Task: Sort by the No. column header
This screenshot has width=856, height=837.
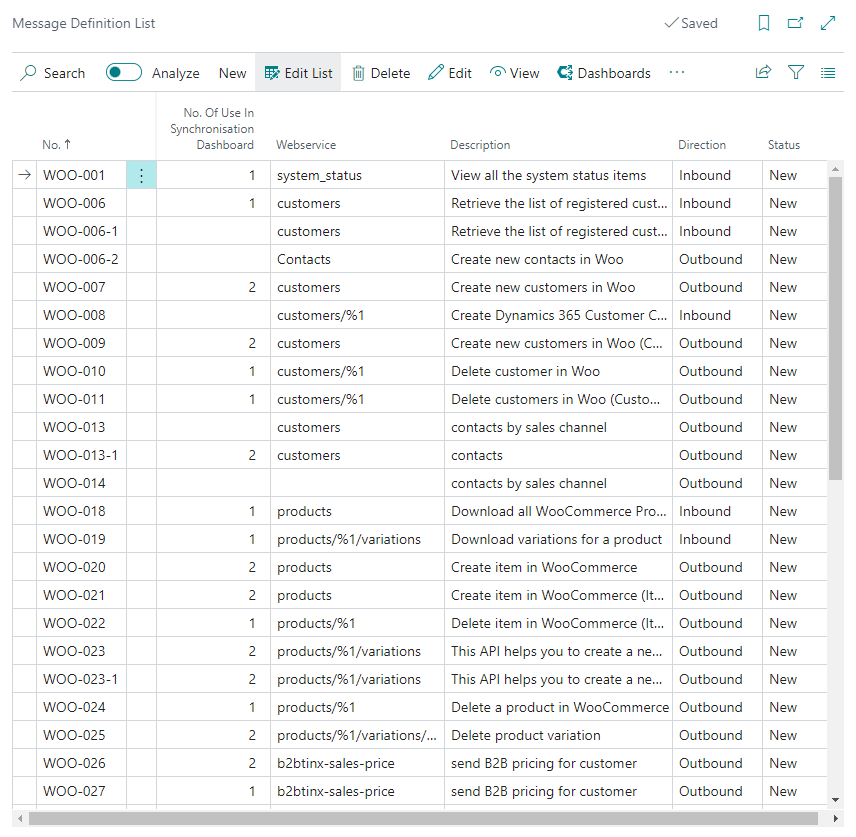Action: pyautogui.click(x=57, y=145)
